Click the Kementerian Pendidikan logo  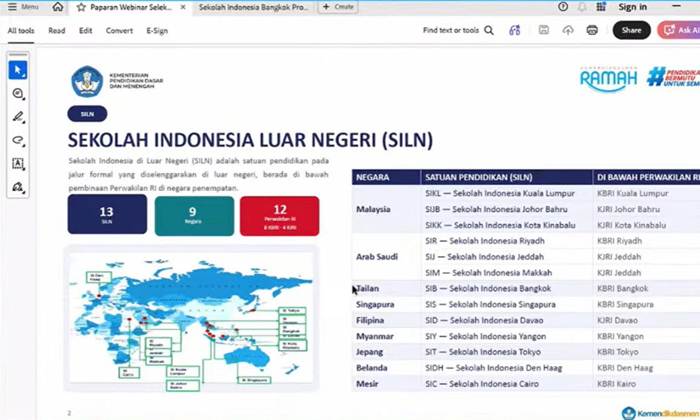pos(117,81)
